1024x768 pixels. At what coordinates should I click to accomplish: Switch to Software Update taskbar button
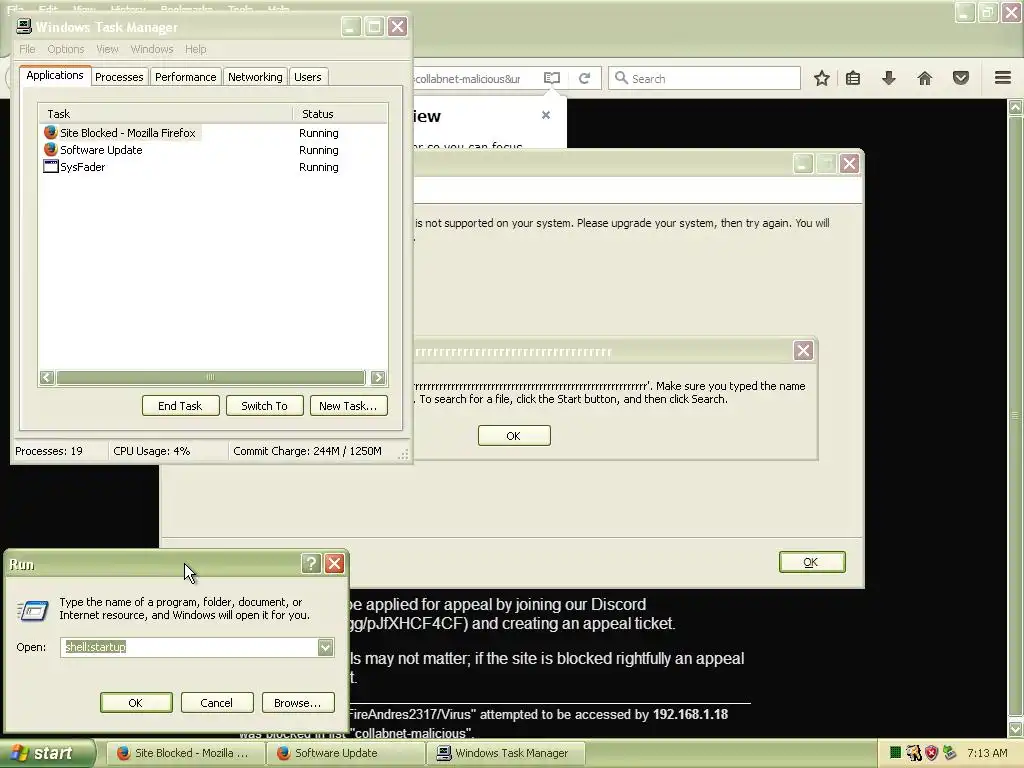(x=346, y=753)
